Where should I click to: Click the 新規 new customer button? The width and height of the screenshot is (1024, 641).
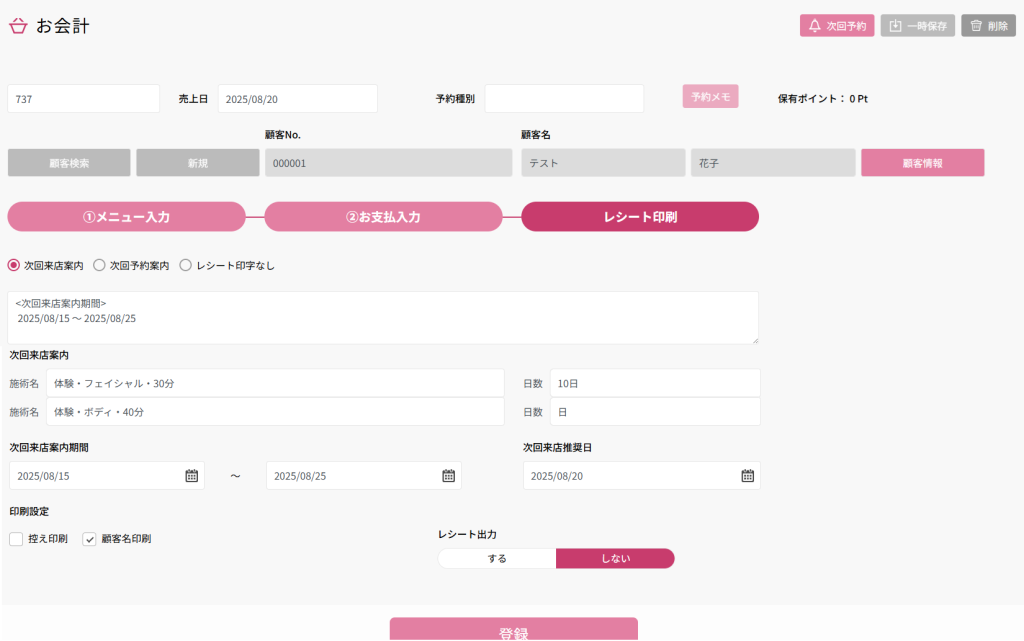click(x=197, y=161)
